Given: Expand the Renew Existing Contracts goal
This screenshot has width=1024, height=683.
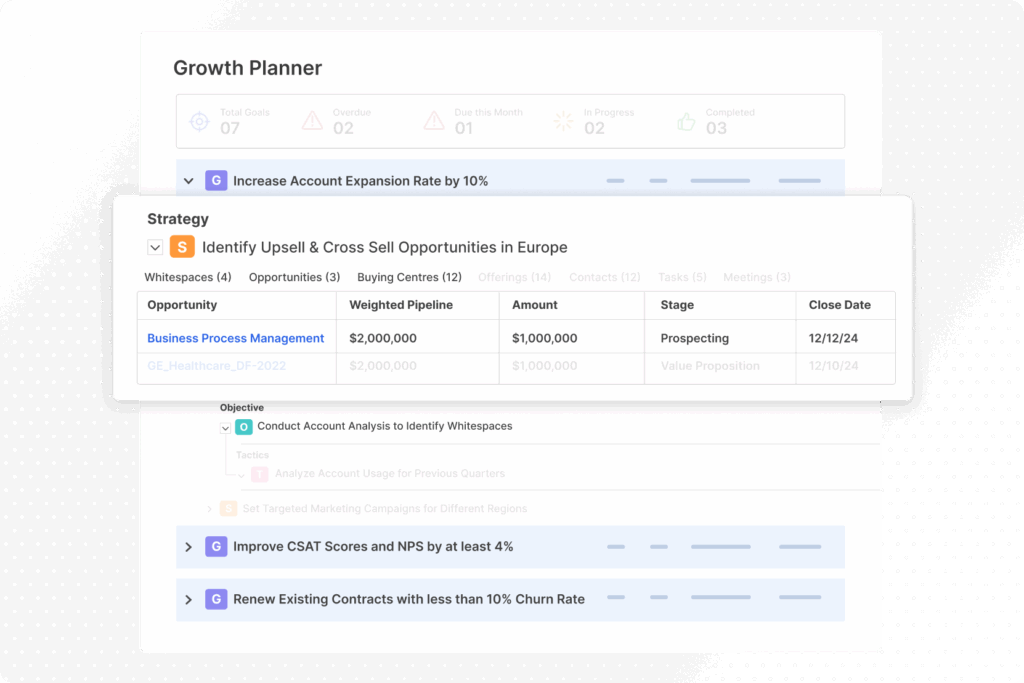Looking at the screenshot, I should [189, 599].
